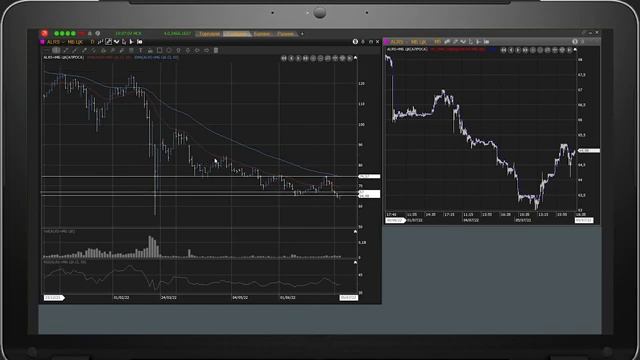This screenshot has width=640, height=360.
Task: Pin the left chart window
Action: tap(363, 42)
